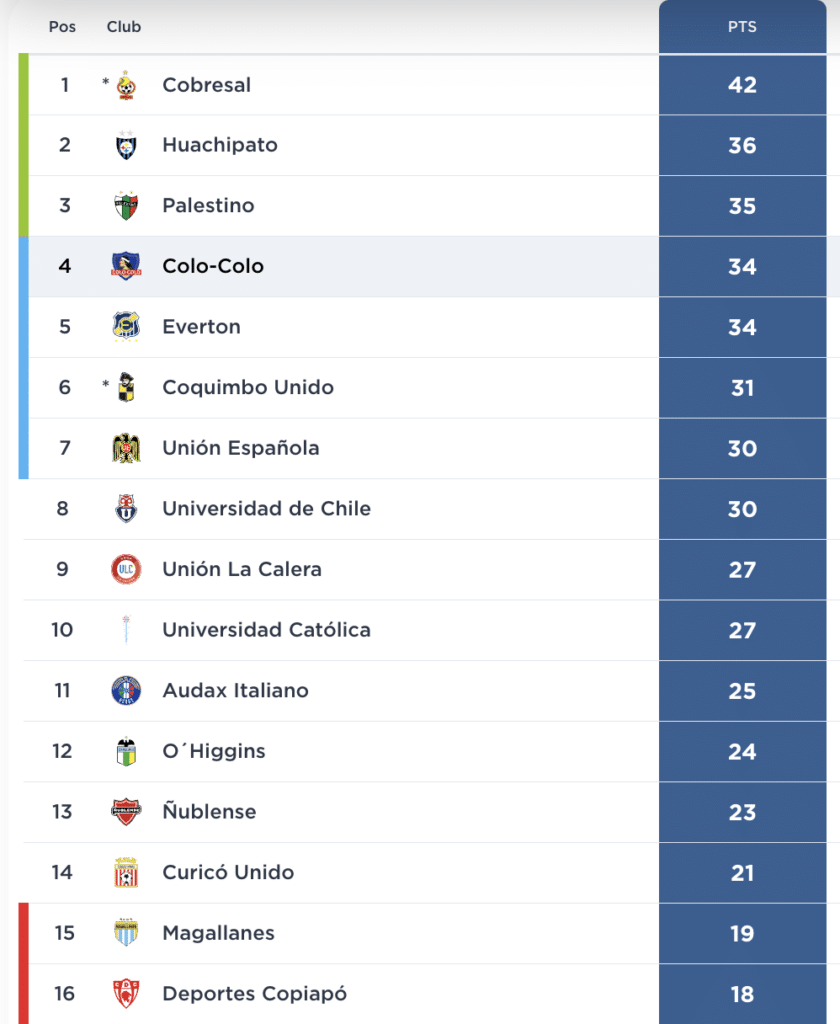The width and height of the screenshot is (840, 1024).
Task: Select the Colo-Colo team crest
Action: pos(125,266)
